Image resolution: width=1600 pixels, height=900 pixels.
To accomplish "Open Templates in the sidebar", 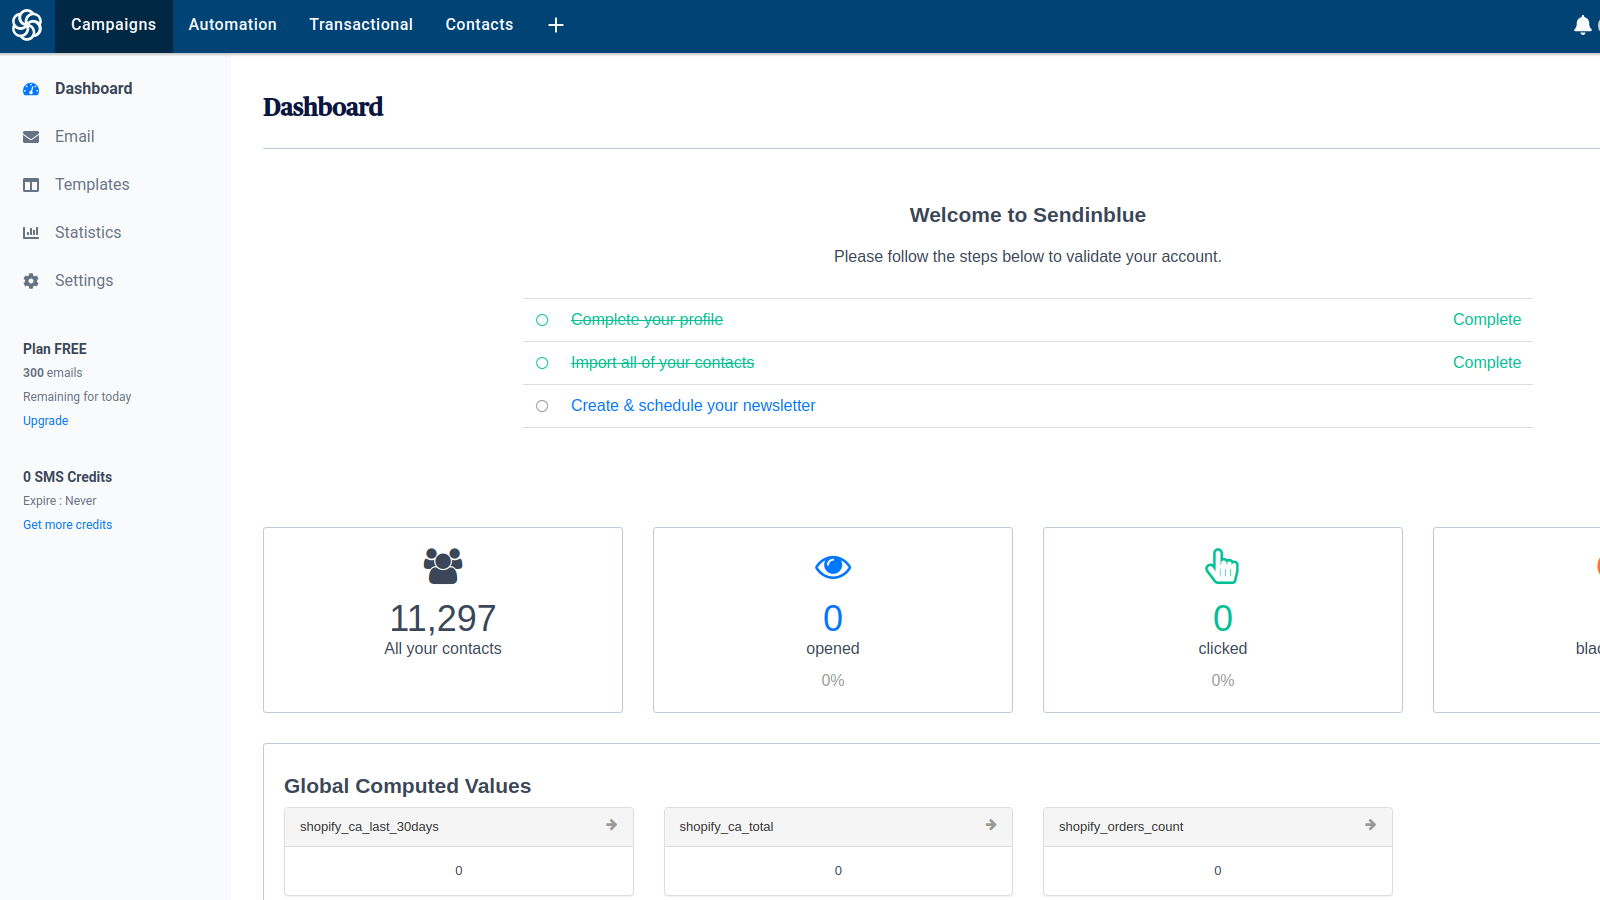I will click(x=92, y=185).
